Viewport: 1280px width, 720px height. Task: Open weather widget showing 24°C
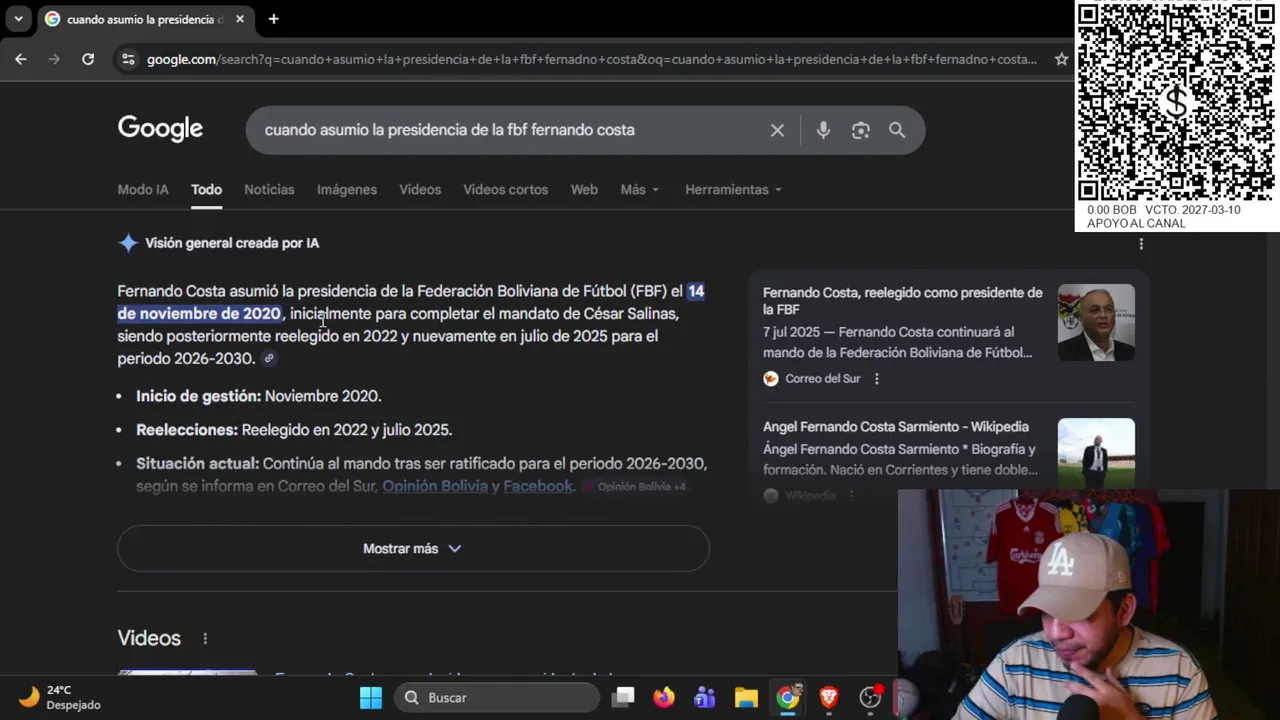(60, 697)
